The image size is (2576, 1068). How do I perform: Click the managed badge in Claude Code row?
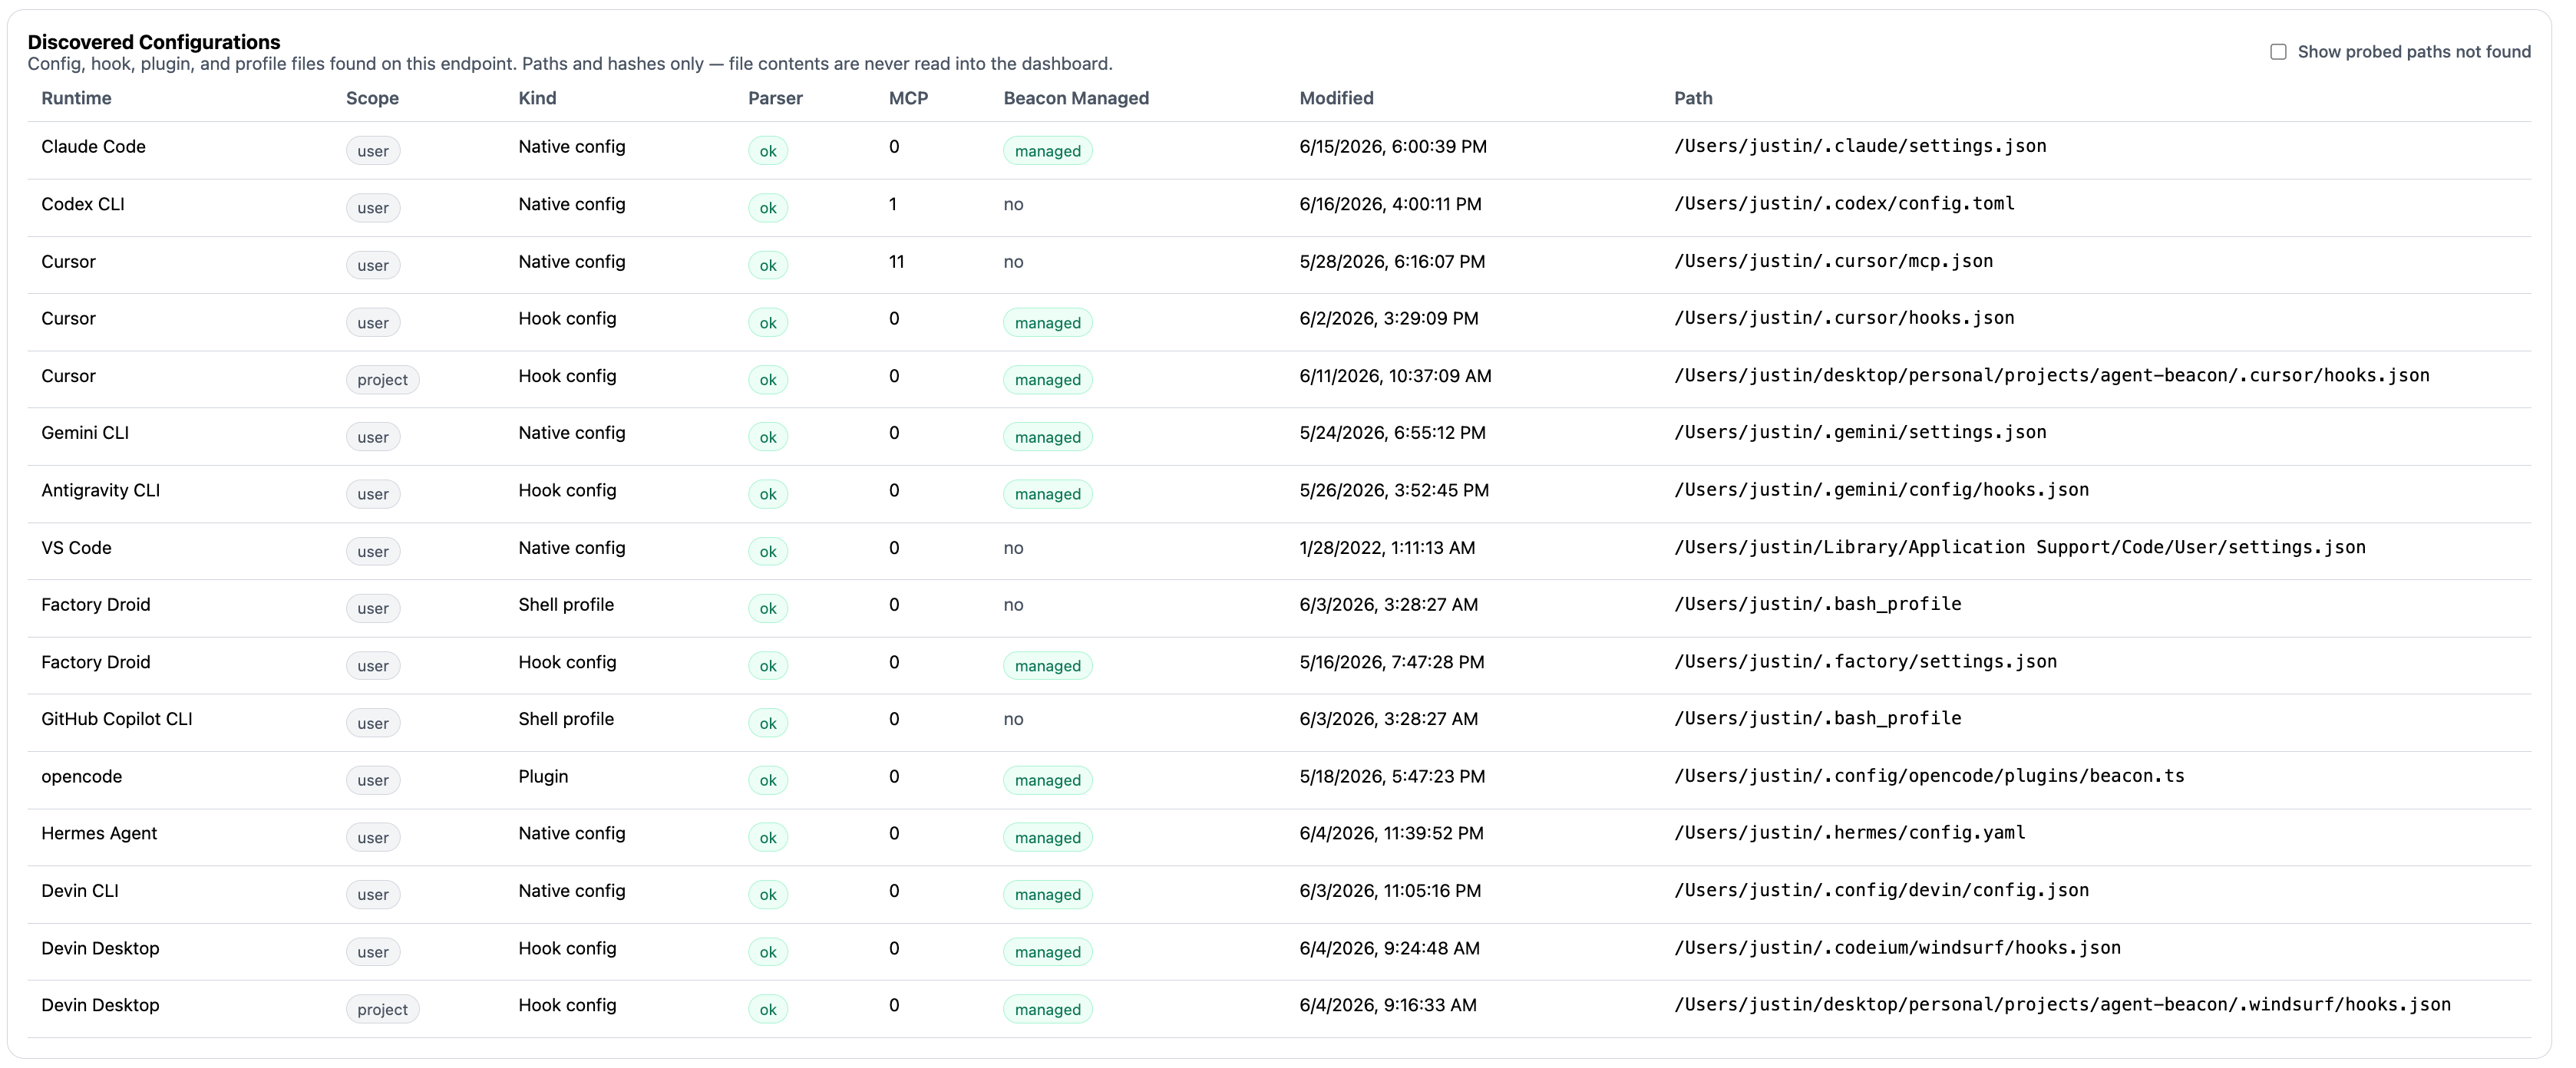coord(1047,151)
